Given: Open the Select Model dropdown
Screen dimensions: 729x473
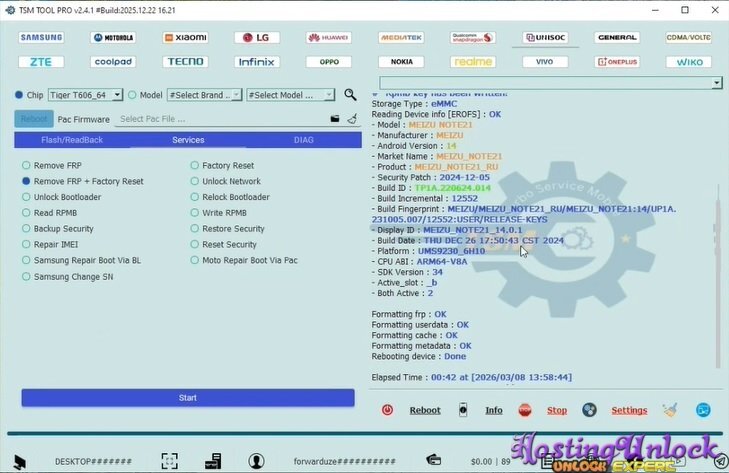Looking at the screenshot, I should pyautogui.click(x=291, y=95).
